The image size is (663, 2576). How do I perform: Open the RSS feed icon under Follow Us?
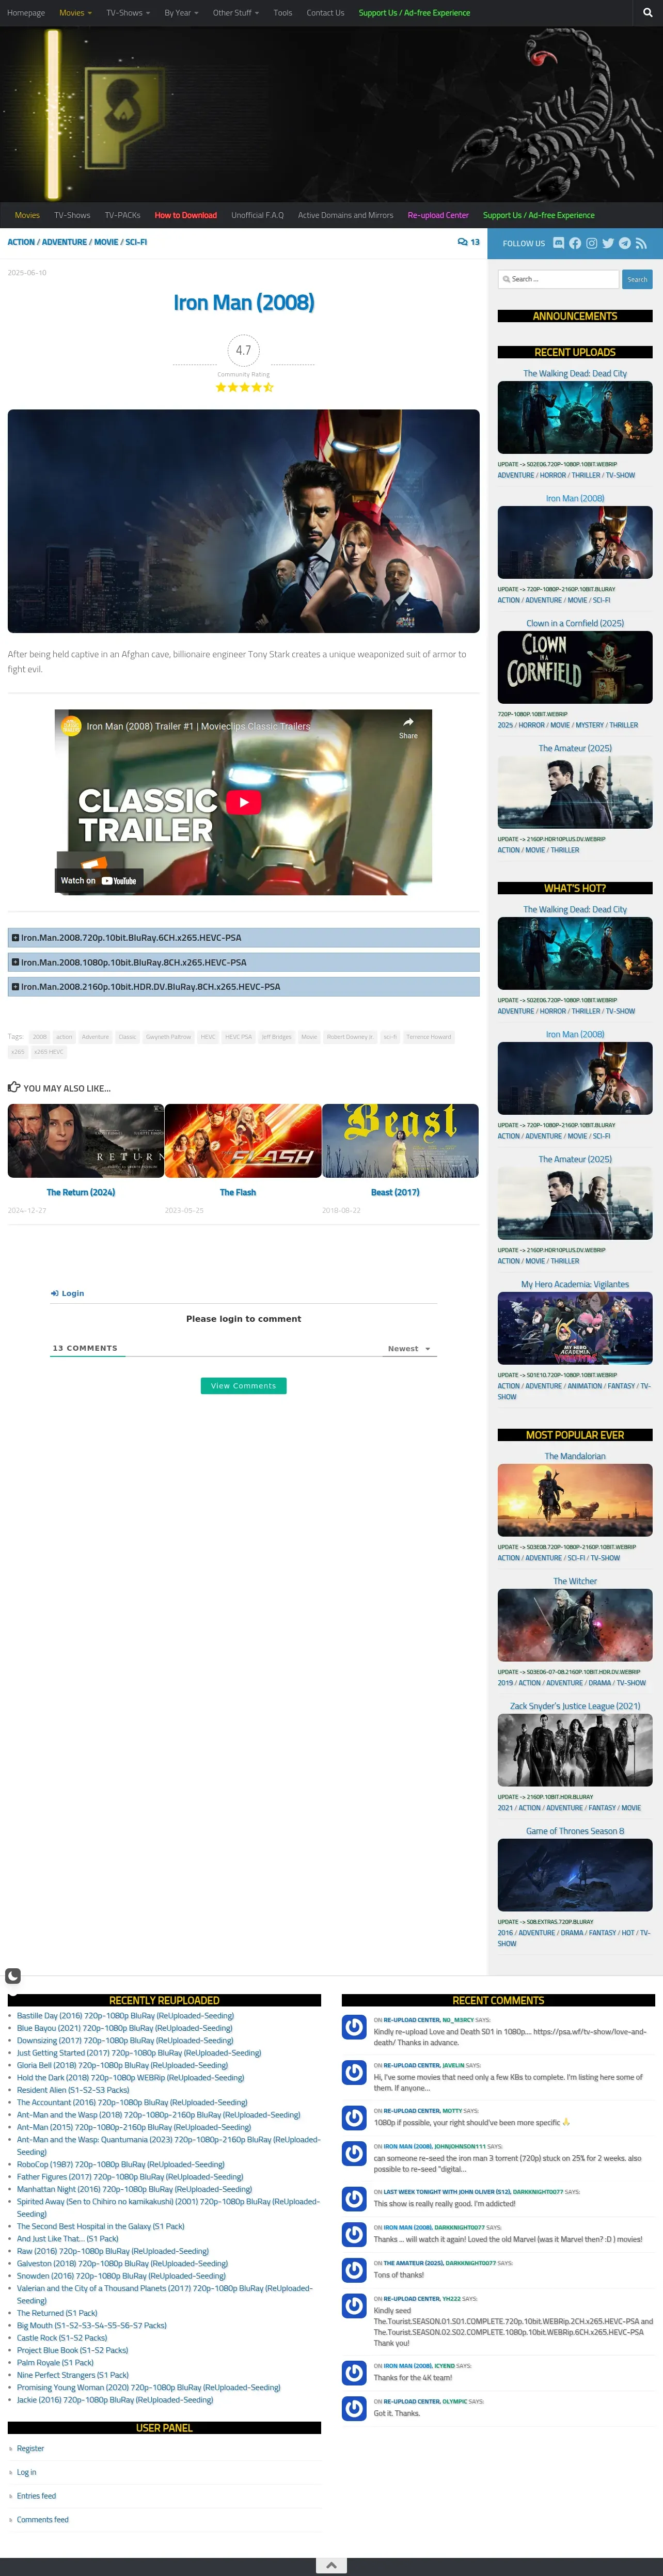[x=641, y=243]
